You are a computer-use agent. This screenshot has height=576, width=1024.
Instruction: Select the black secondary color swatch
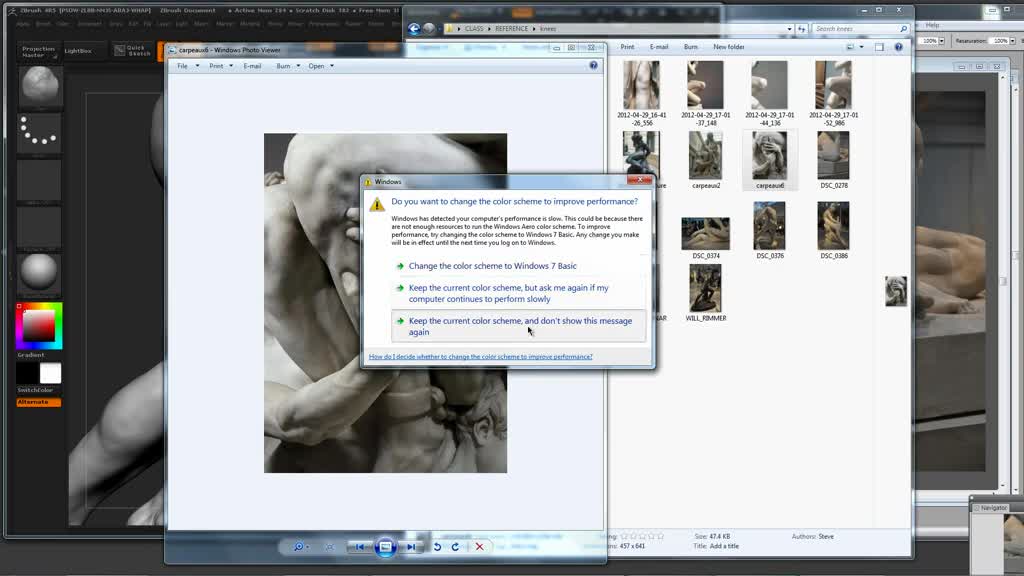(x=27, y=373)
